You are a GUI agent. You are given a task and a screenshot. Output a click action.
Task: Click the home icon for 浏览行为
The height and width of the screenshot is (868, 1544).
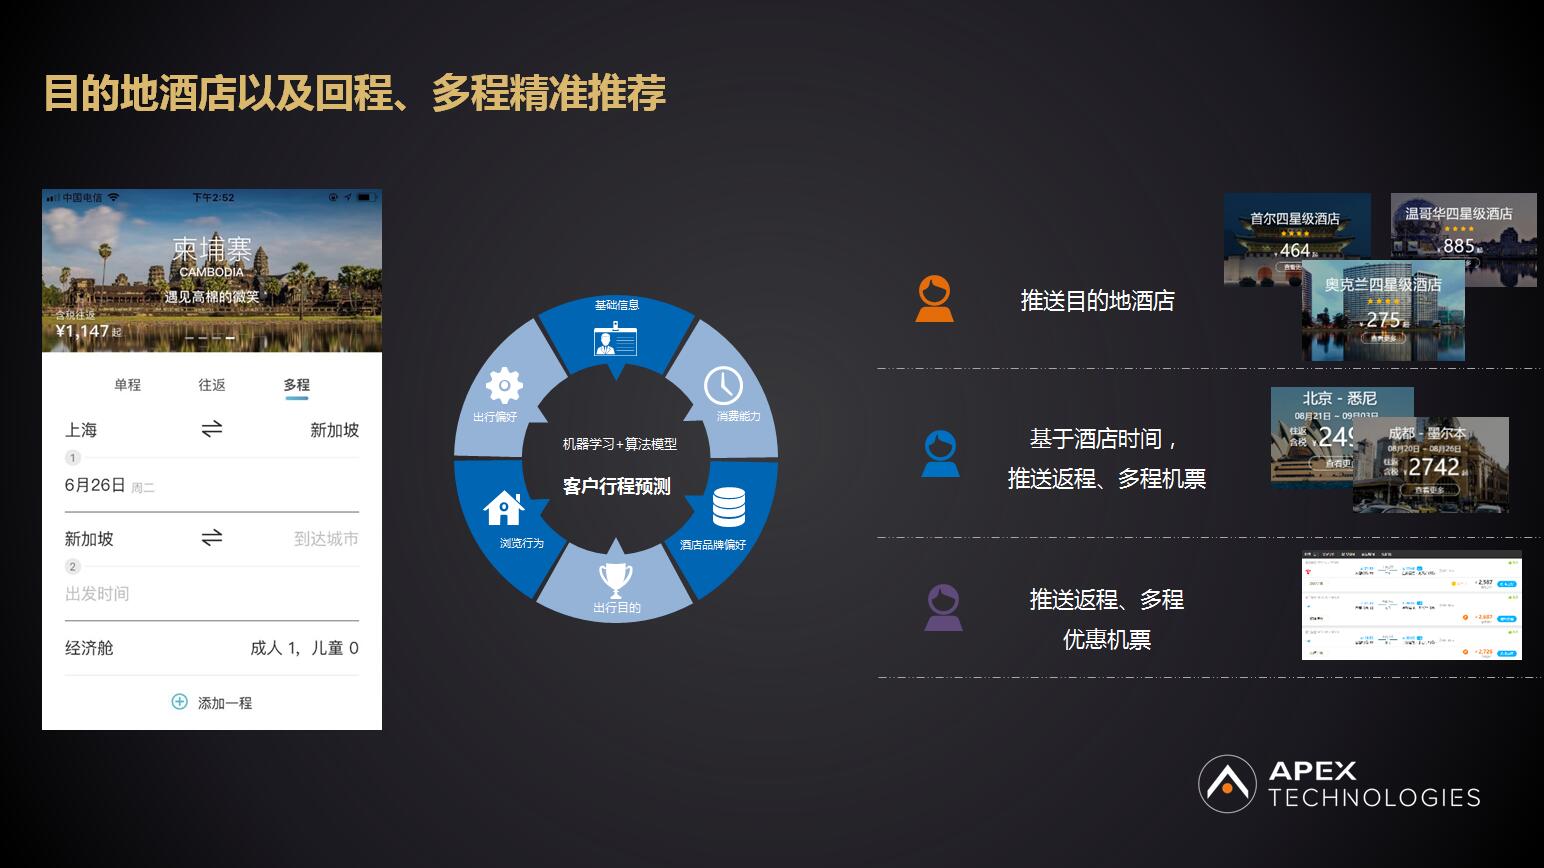tap(503, 506)
